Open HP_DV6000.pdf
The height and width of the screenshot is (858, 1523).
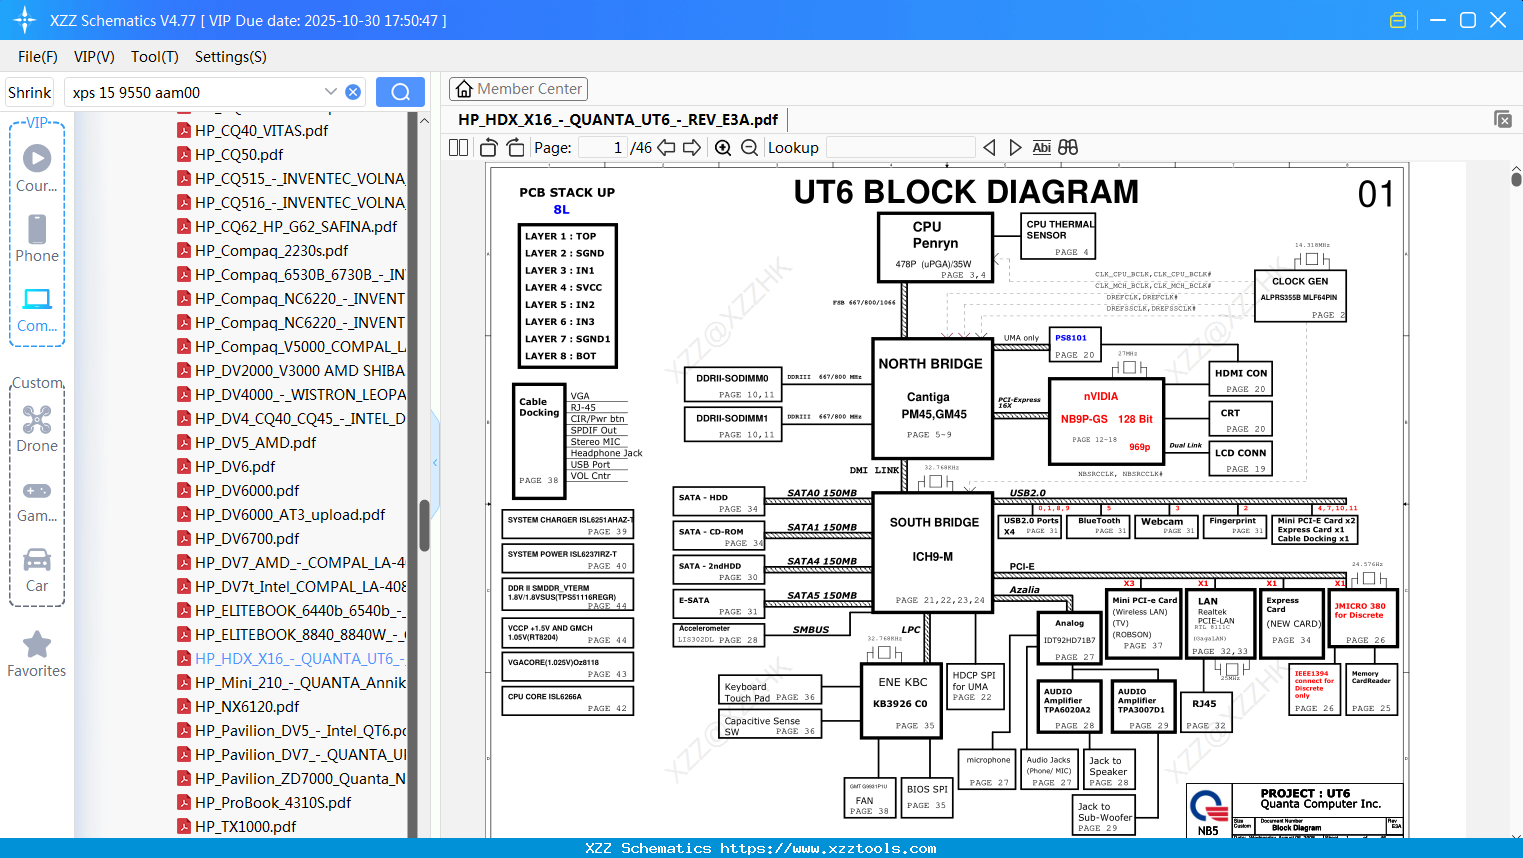coord(247,490)
